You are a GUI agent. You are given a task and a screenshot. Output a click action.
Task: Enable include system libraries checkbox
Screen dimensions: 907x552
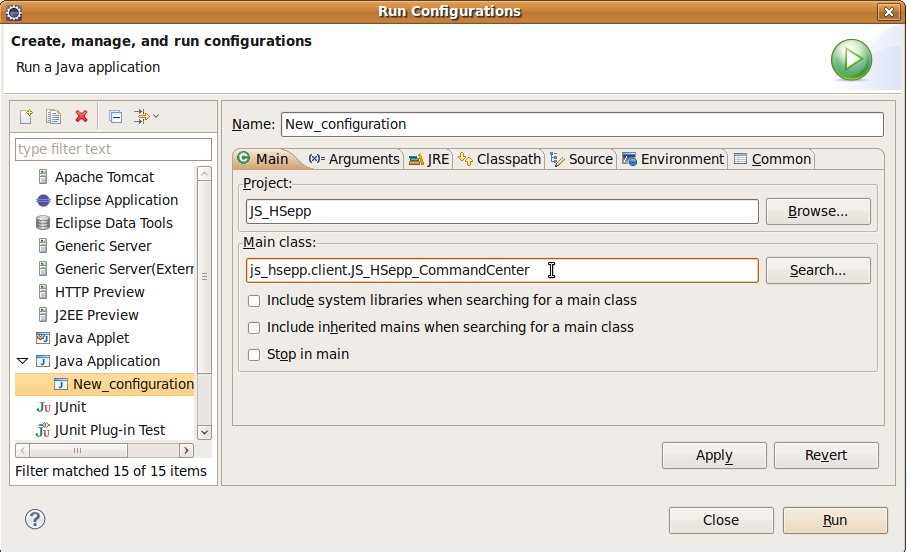[x=254, y=300]
